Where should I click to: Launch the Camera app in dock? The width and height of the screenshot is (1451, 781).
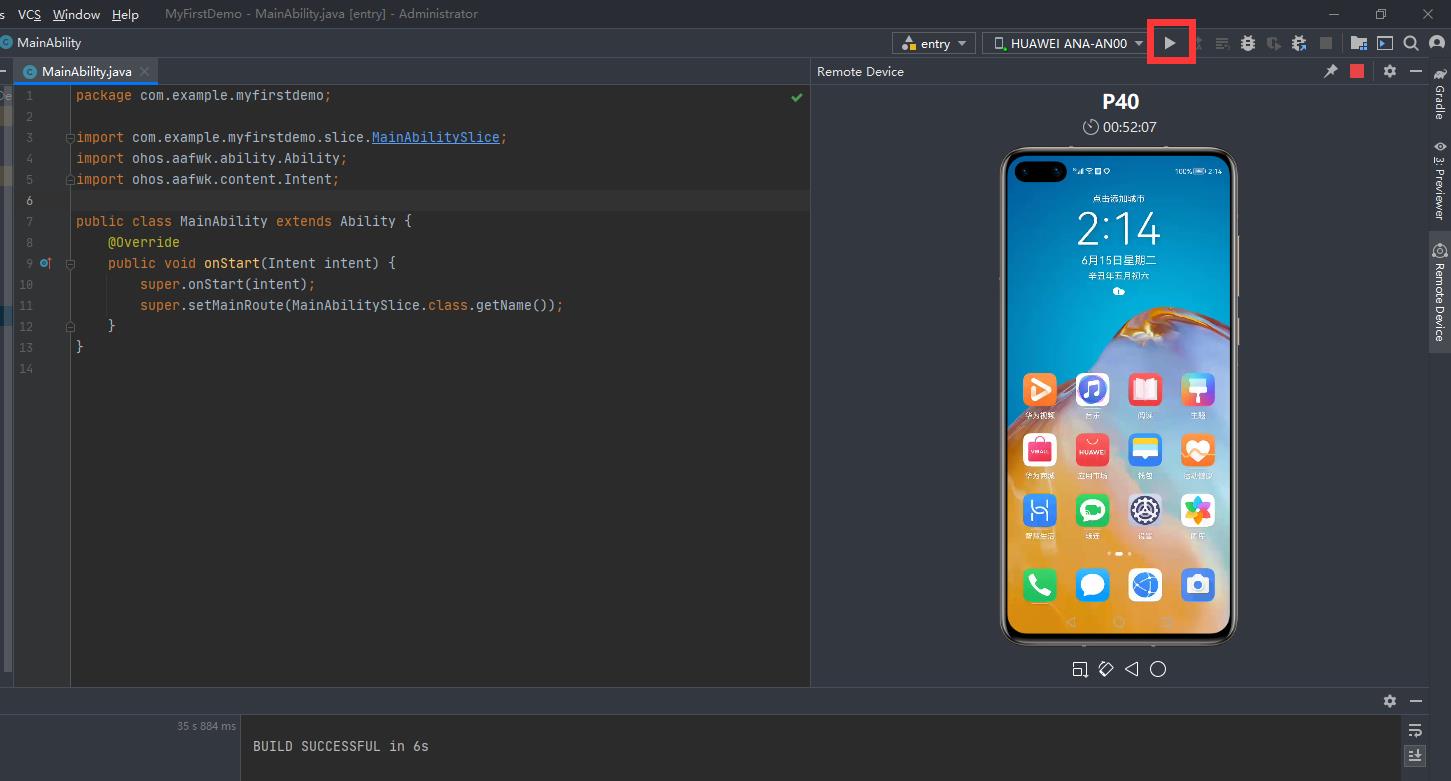coord(1198,584)
